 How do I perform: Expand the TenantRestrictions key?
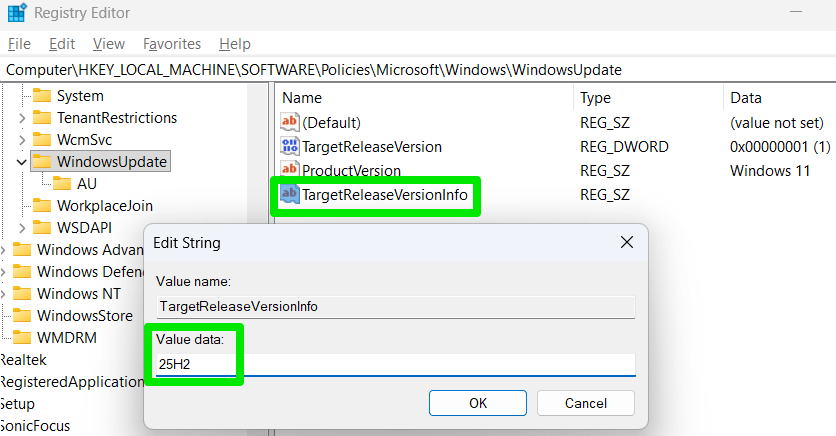coord(22,118)
